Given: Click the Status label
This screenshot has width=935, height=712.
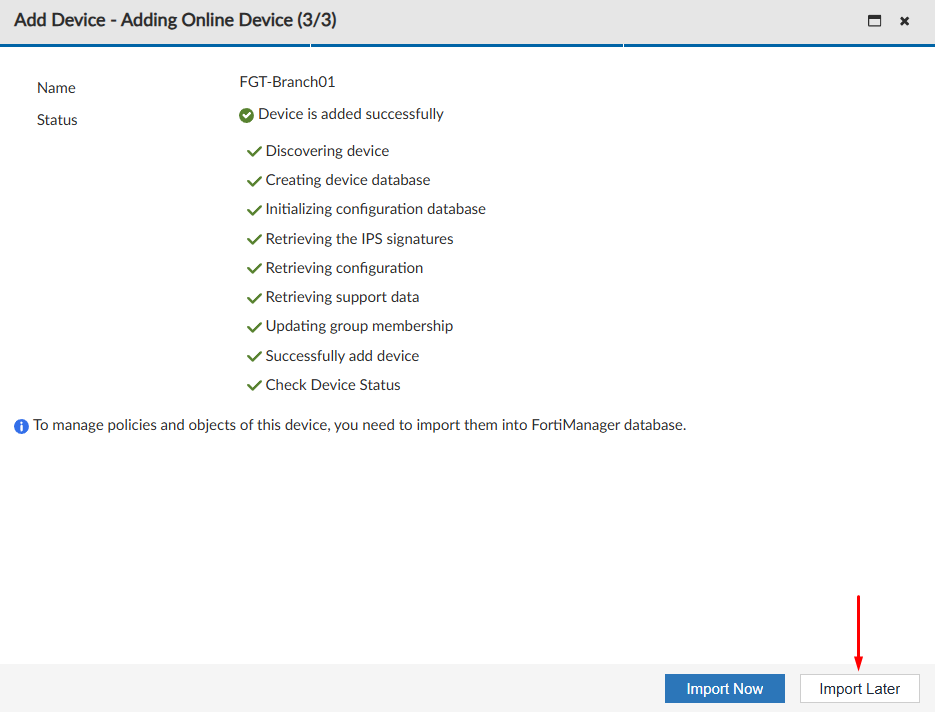Looking at the screenshot, I should coord(57,120).
